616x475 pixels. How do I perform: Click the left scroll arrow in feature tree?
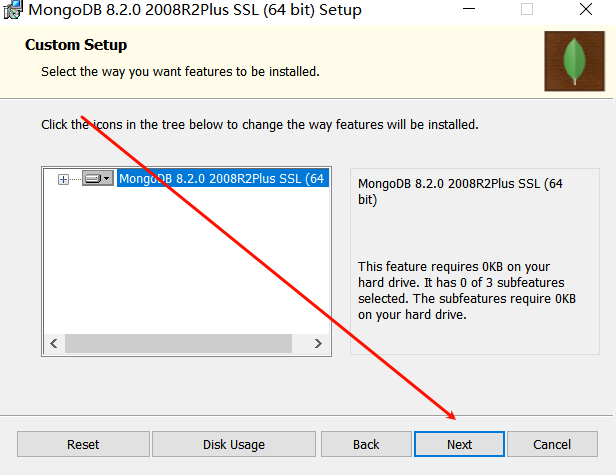point(54,343)
